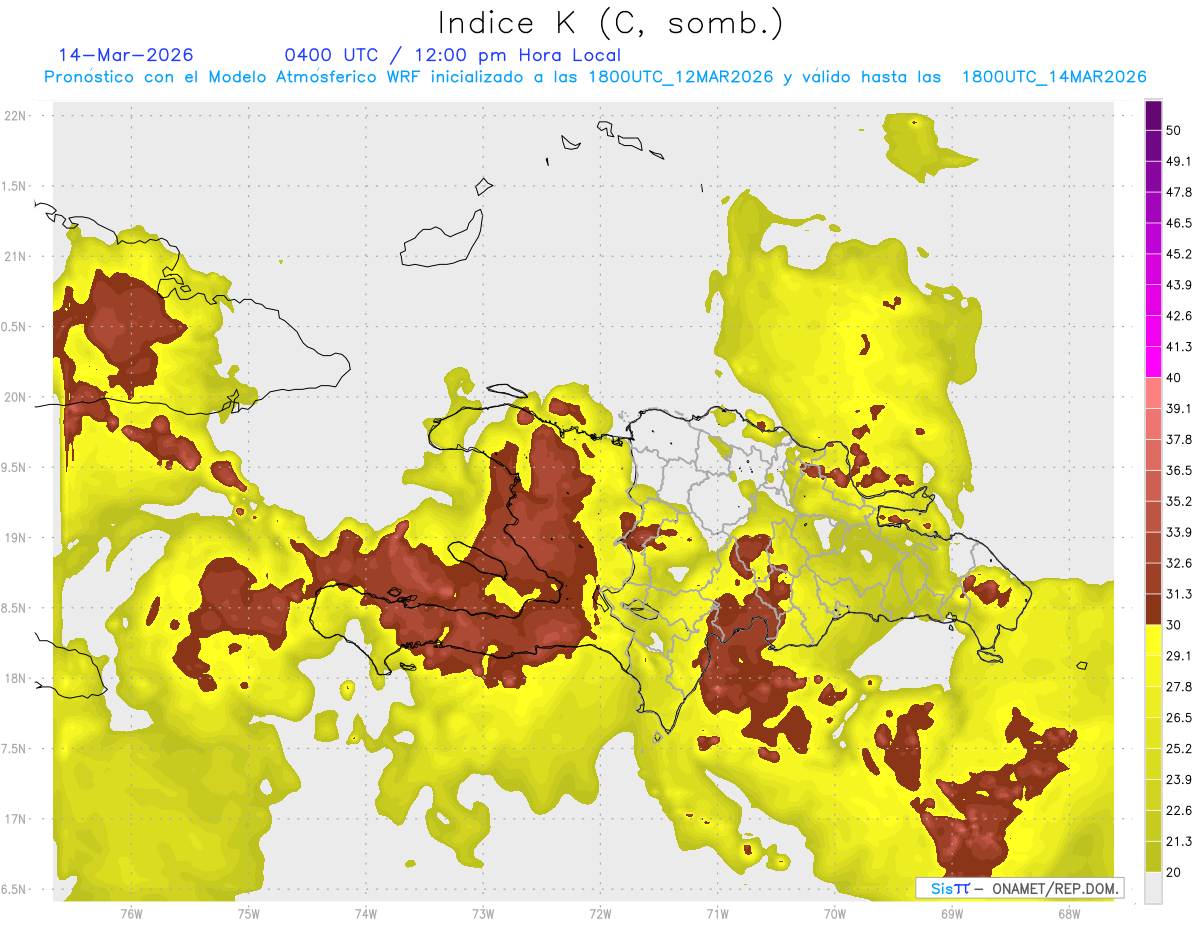1200x927 pixels.
Task: Pick the salmon swatch between 39.1 and 40
Action: pos(1153,393)
